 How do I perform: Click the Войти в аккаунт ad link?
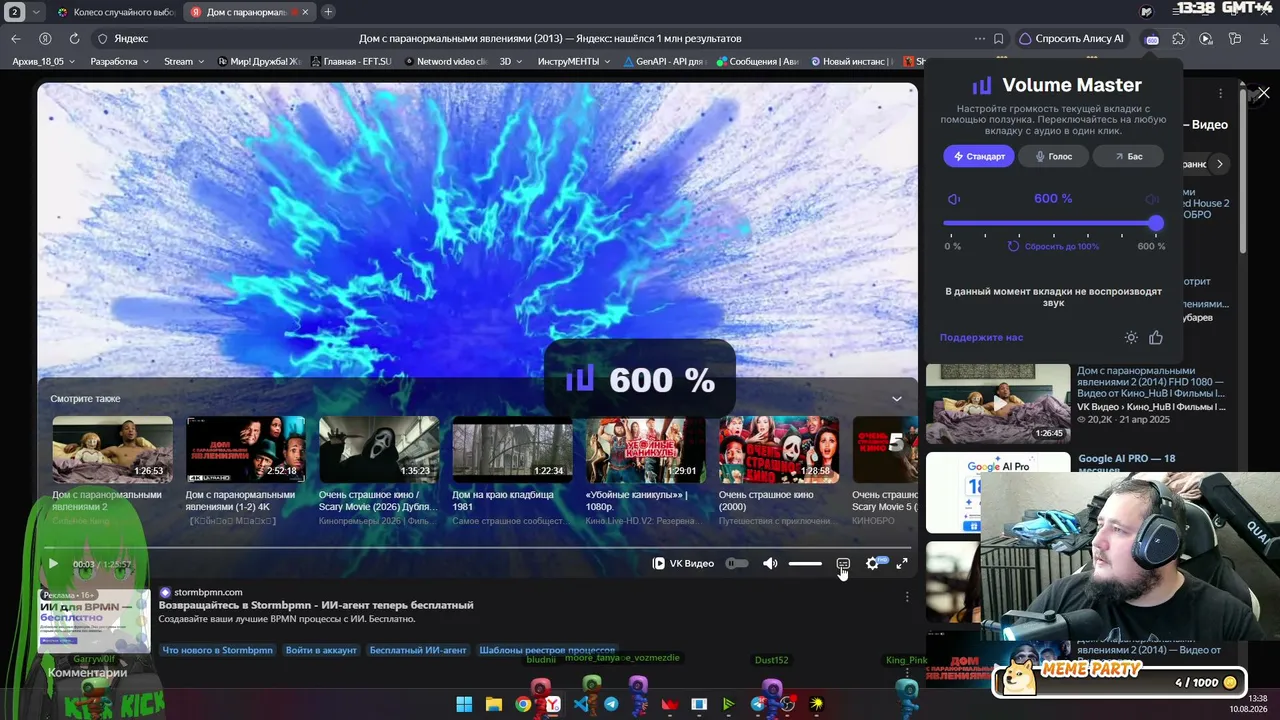(x=321, y=650)
